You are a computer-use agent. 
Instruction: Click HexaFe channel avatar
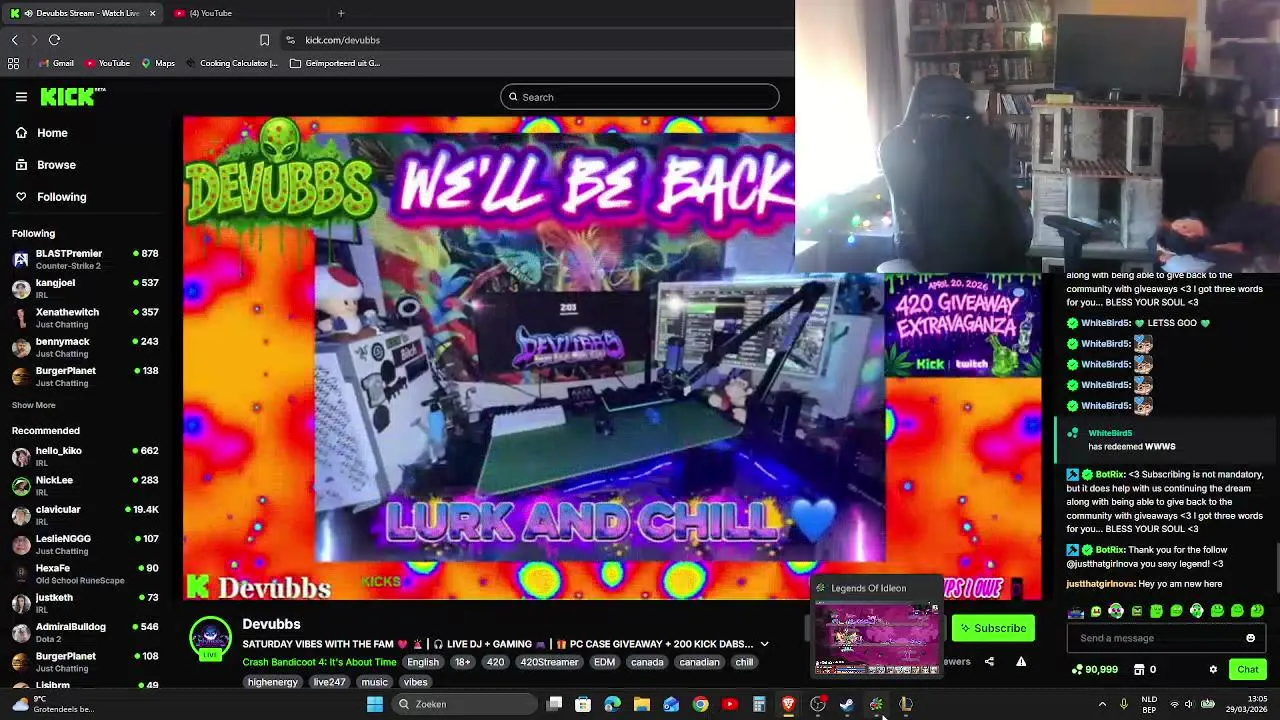21,574
